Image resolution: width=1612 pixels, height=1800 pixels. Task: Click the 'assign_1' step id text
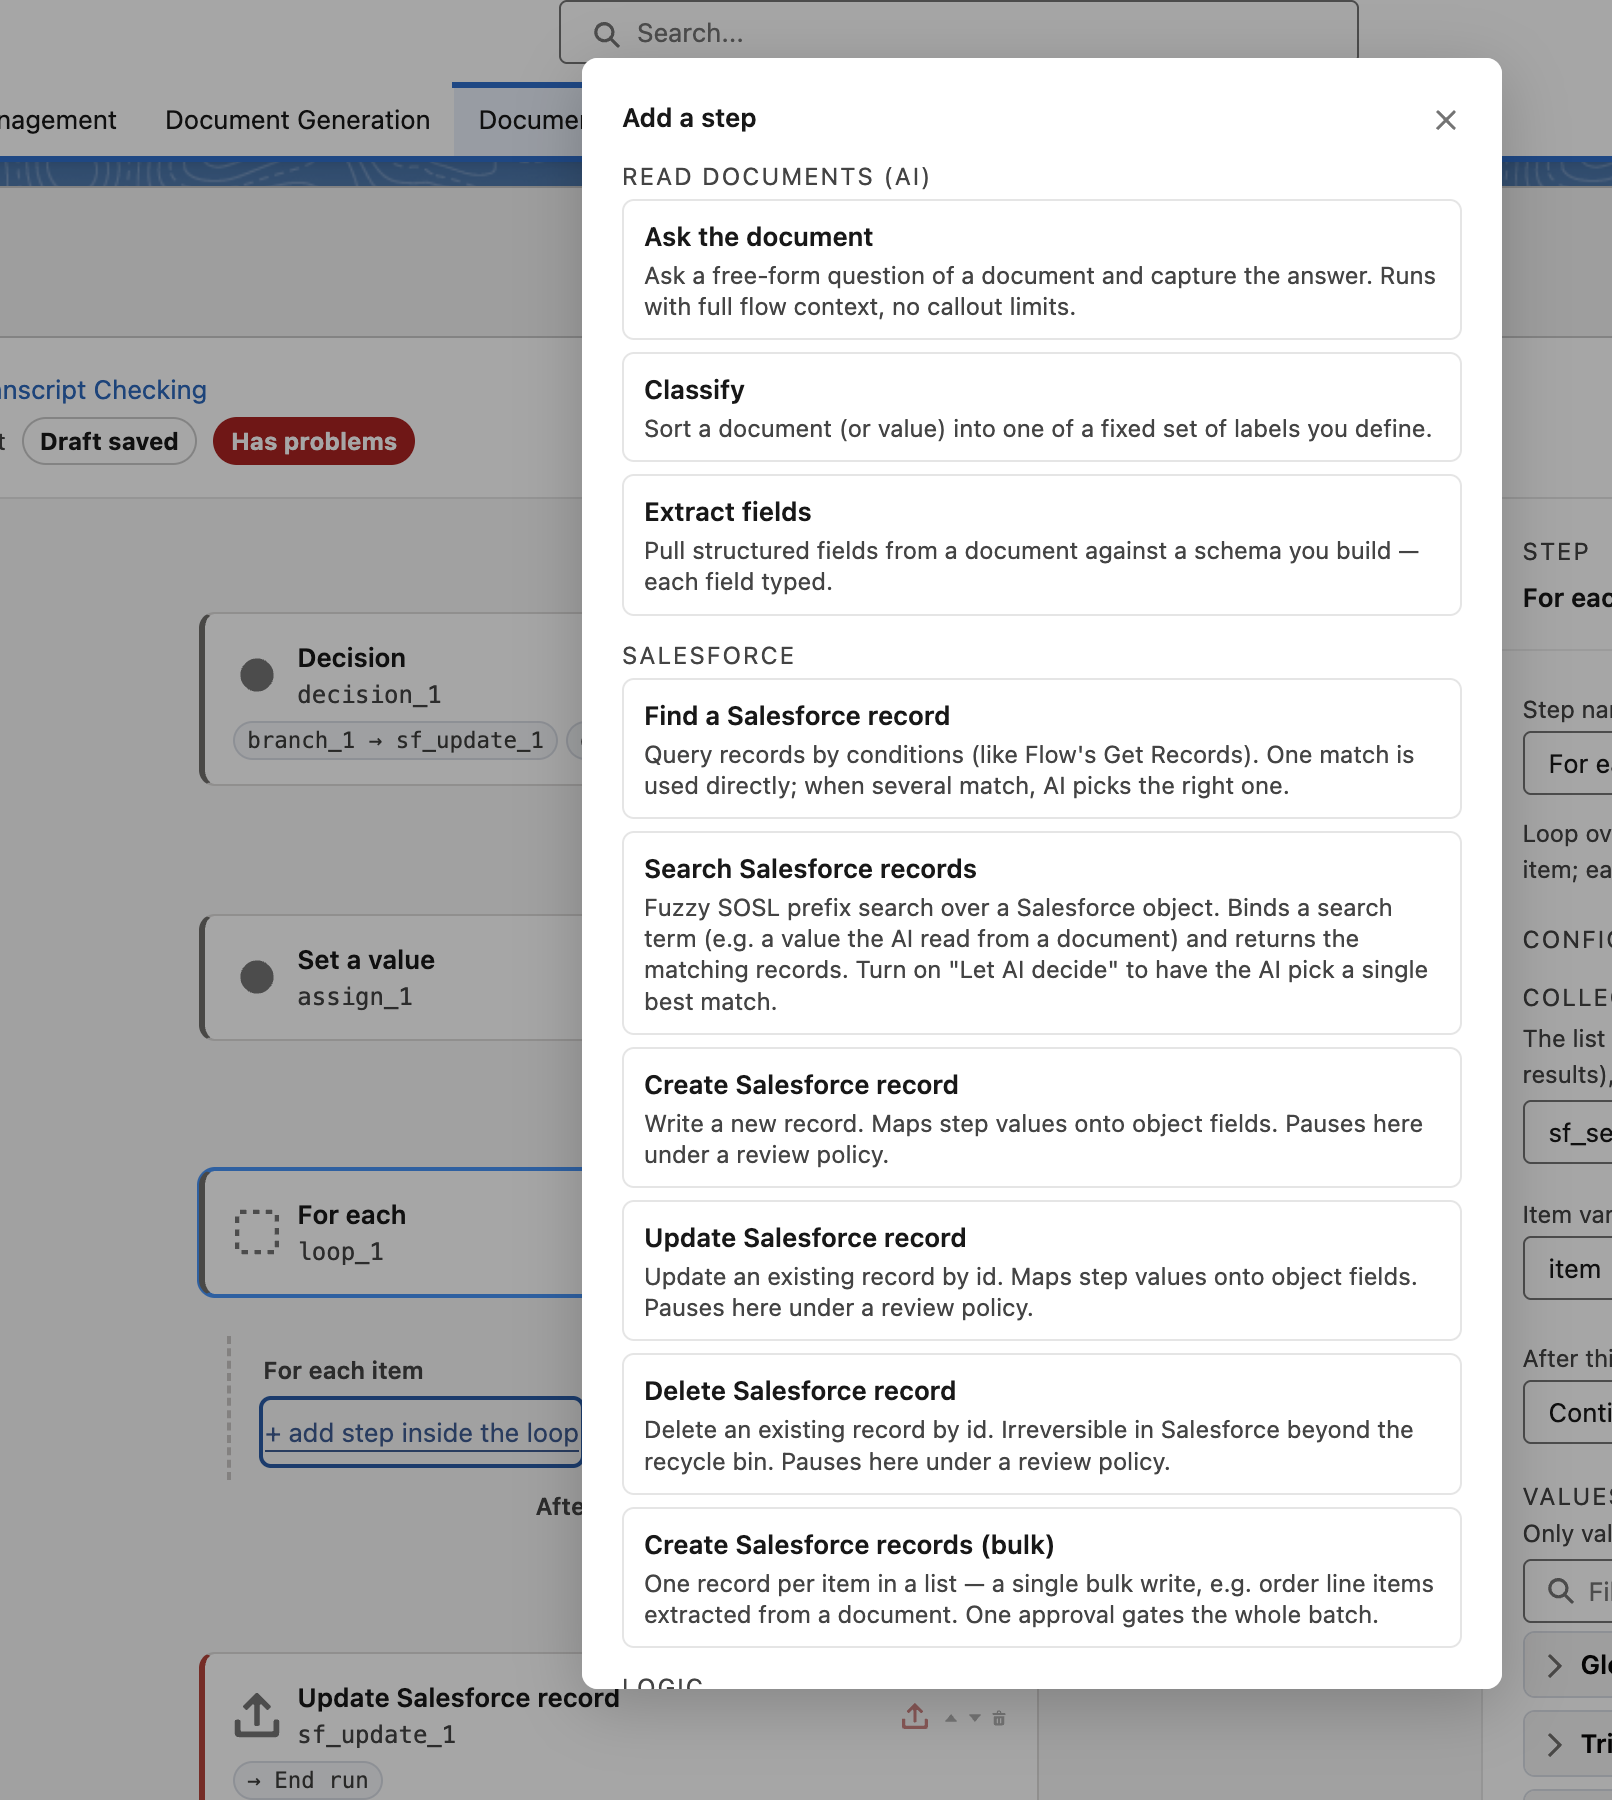tap(355, 996)
